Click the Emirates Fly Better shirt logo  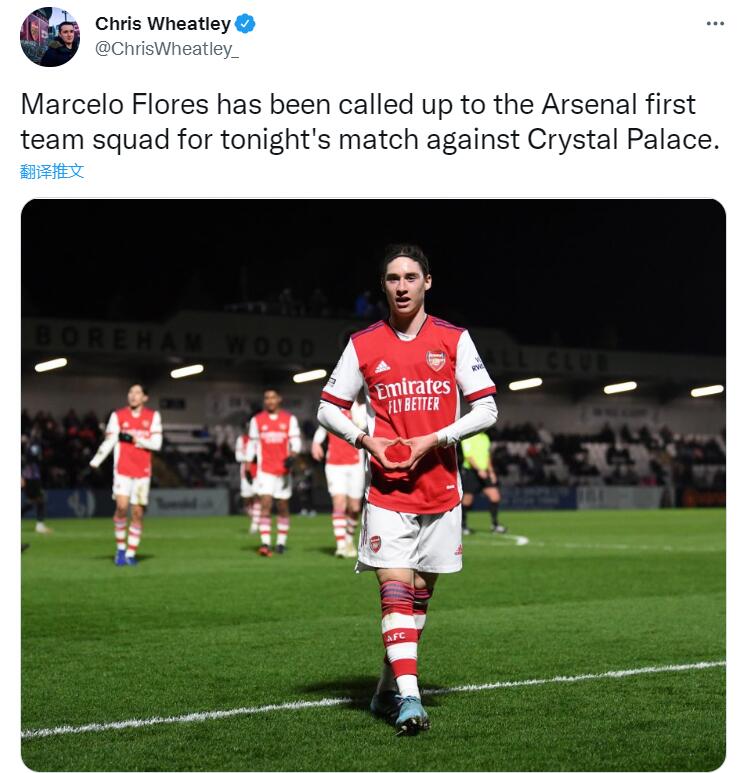click(413, 395)
